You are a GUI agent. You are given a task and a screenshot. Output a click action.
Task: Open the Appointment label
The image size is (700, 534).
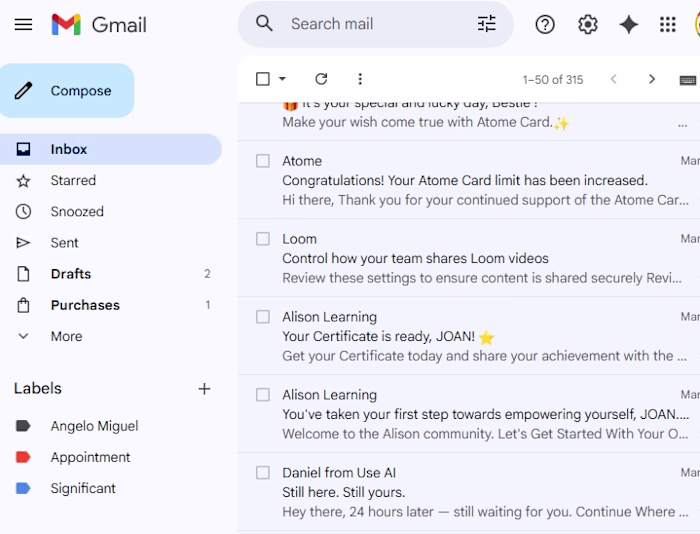coord(90,457)
